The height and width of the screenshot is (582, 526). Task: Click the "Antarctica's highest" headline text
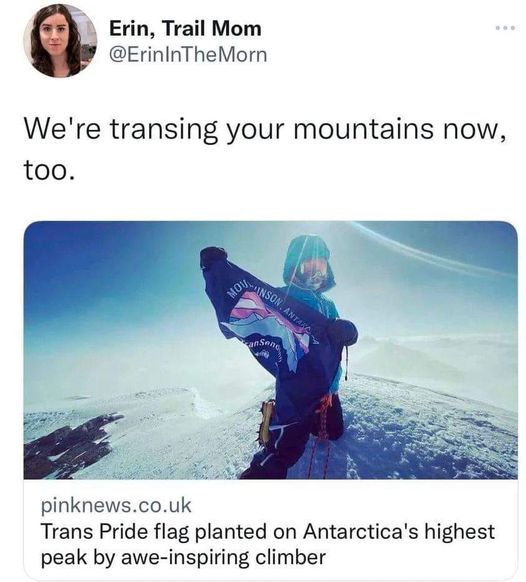399,531
